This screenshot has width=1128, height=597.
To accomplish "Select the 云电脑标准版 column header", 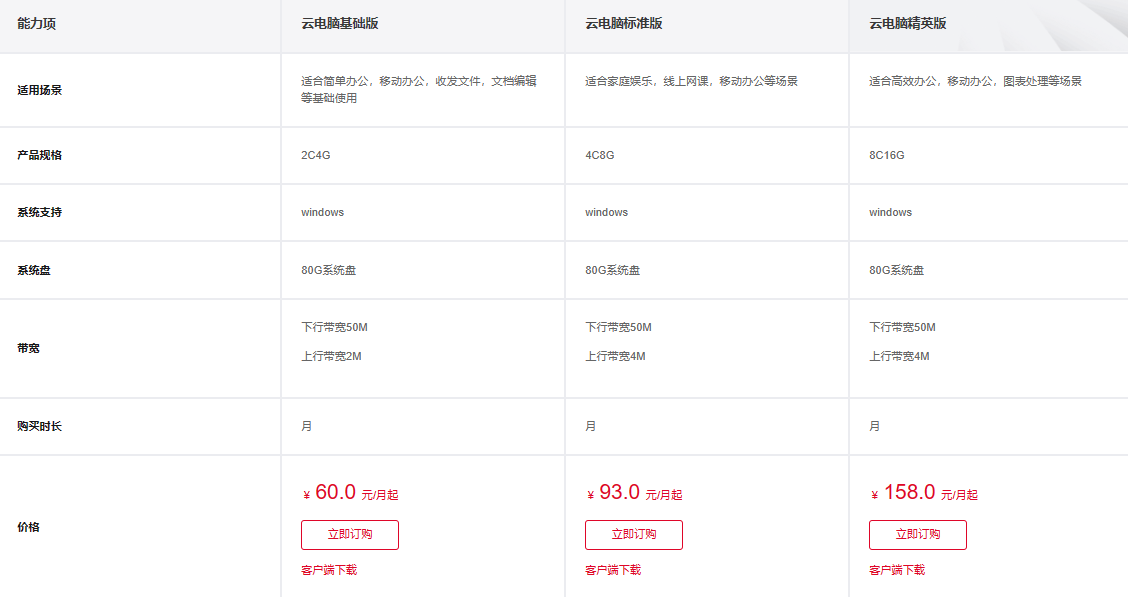I will click(624, 24).
